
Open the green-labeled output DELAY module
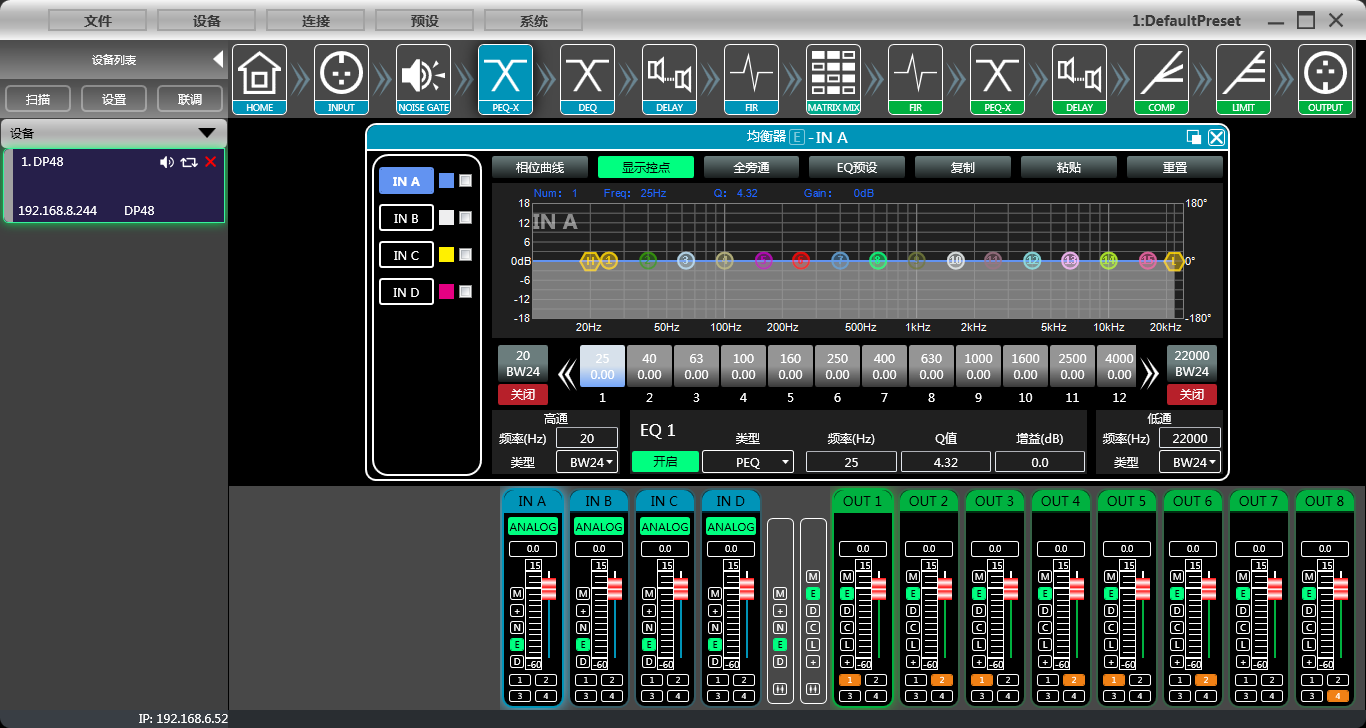[x=1080, y=79]
